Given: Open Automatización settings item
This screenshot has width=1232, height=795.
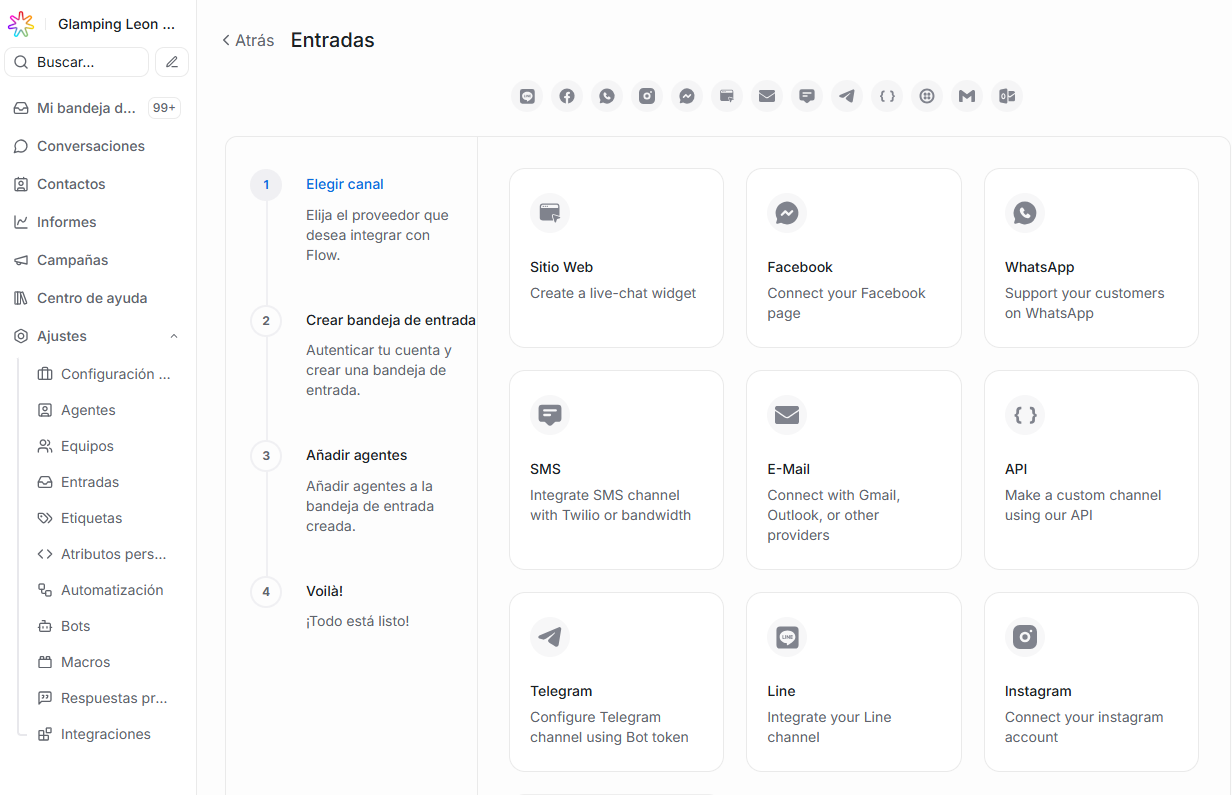Looking at the screenshot, I should coord(111,590).
